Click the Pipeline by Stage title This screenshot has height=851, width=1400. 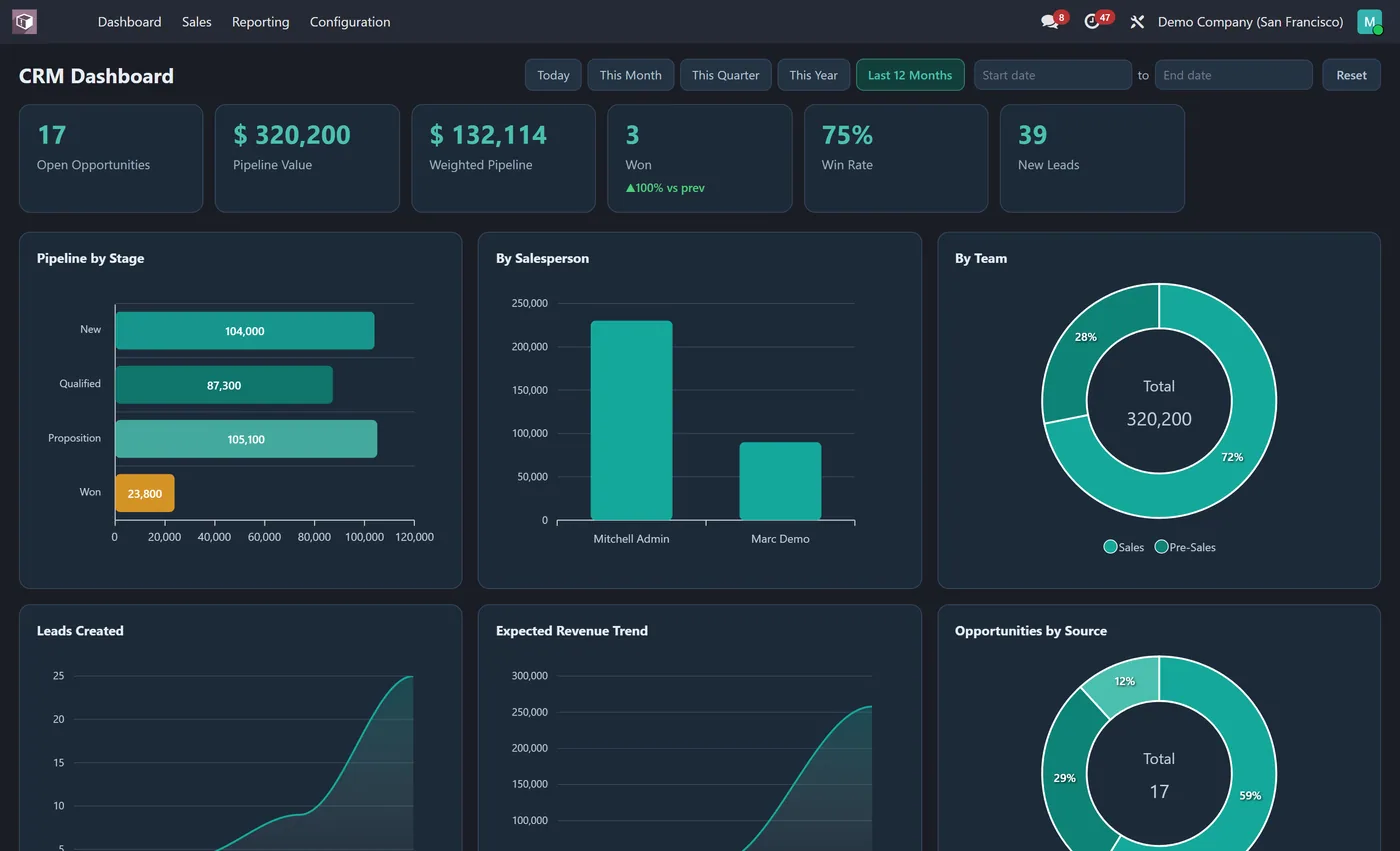point(90,258)
